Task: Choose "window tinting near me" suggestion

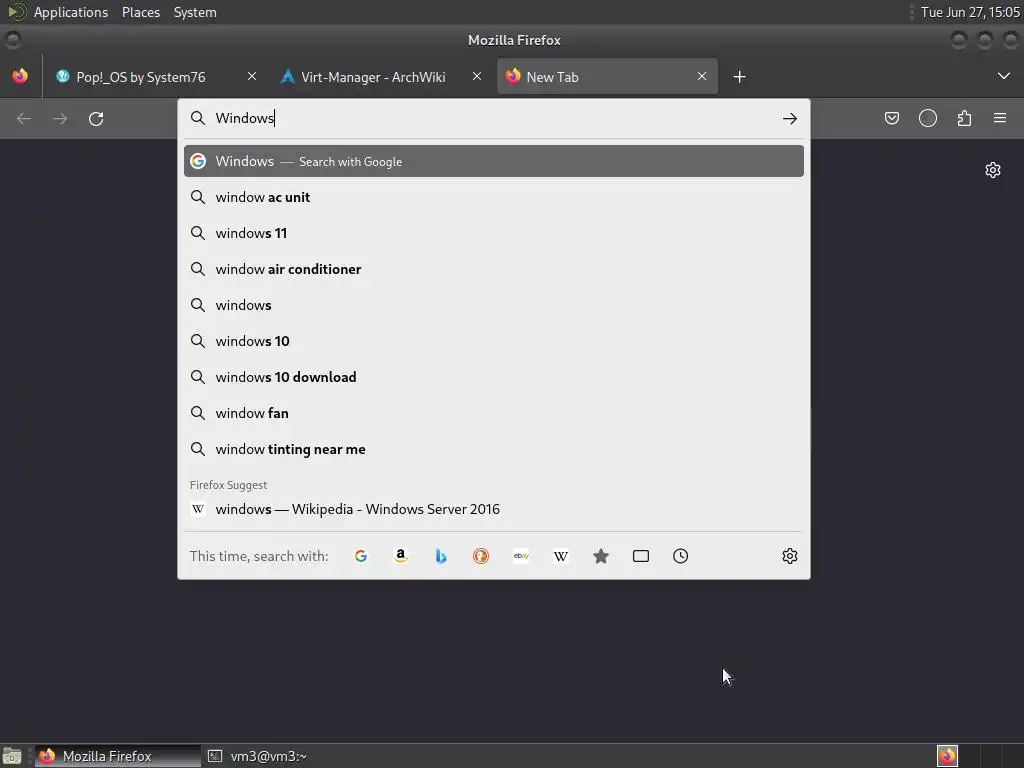Action: (494, 449)
